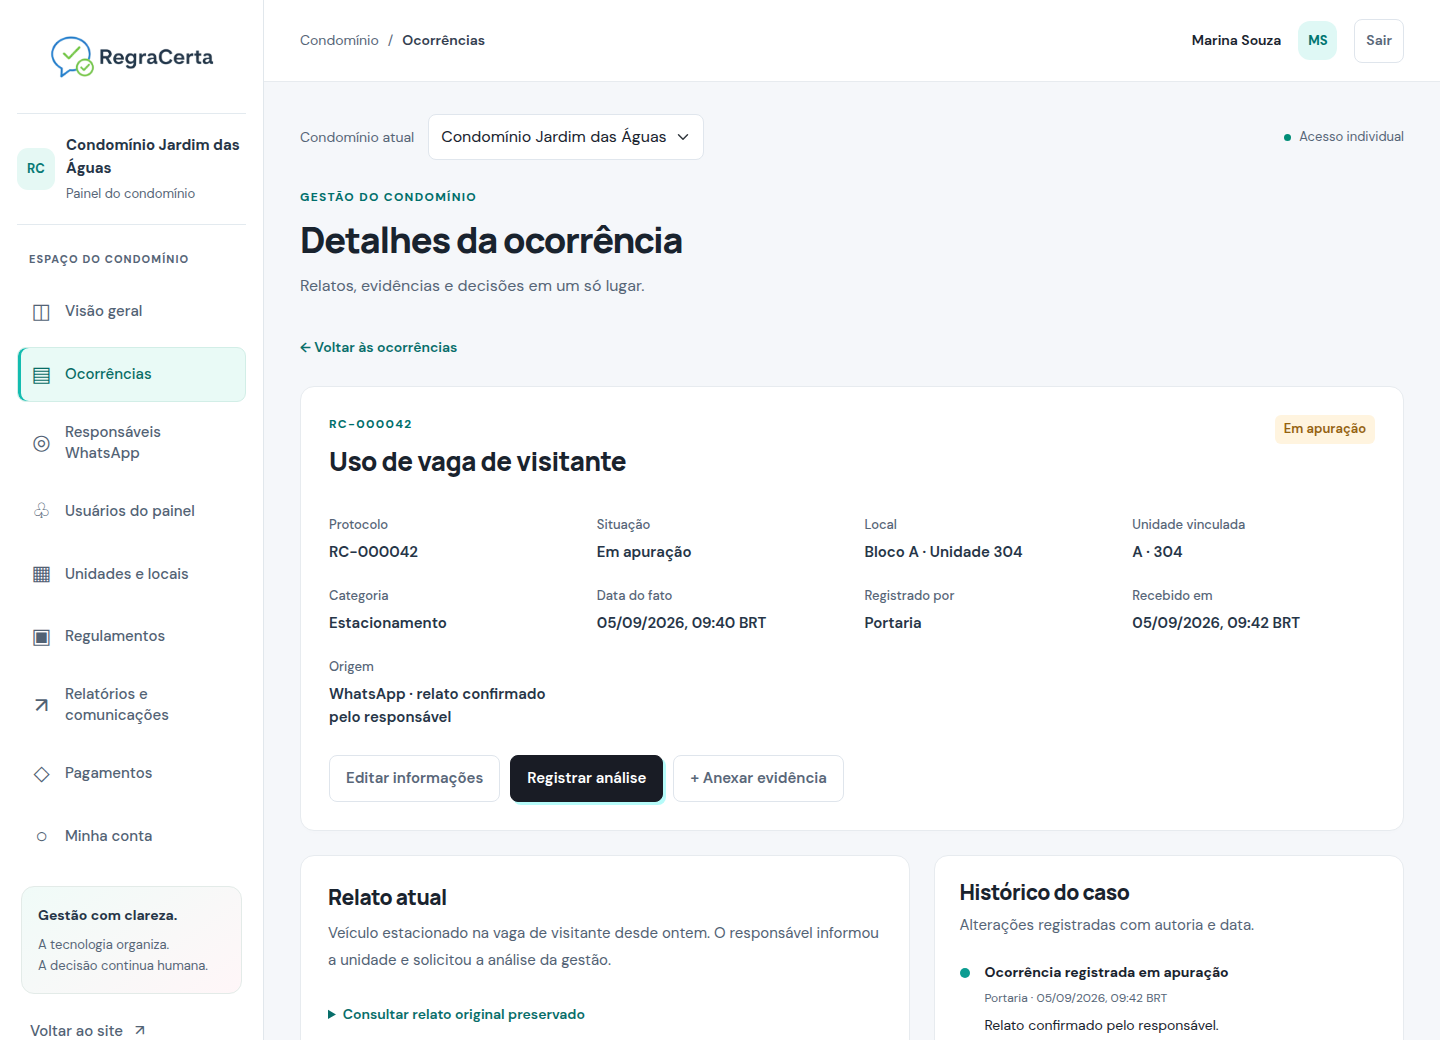Image resolution: width=1440 pixels, height=1040 pixels.
Task: Click the Usuários do painel icon
Action: tap(41, 511)
